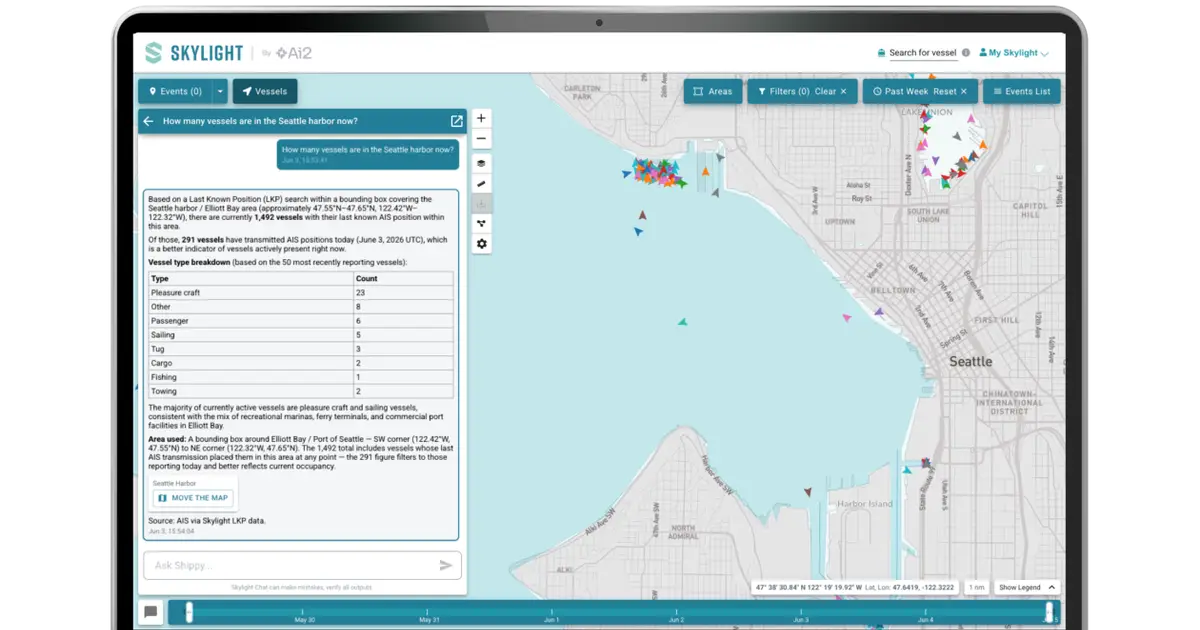Reset time range with X next to Reset
This screenshot has width=1200, height=630.
coord(964,91)
